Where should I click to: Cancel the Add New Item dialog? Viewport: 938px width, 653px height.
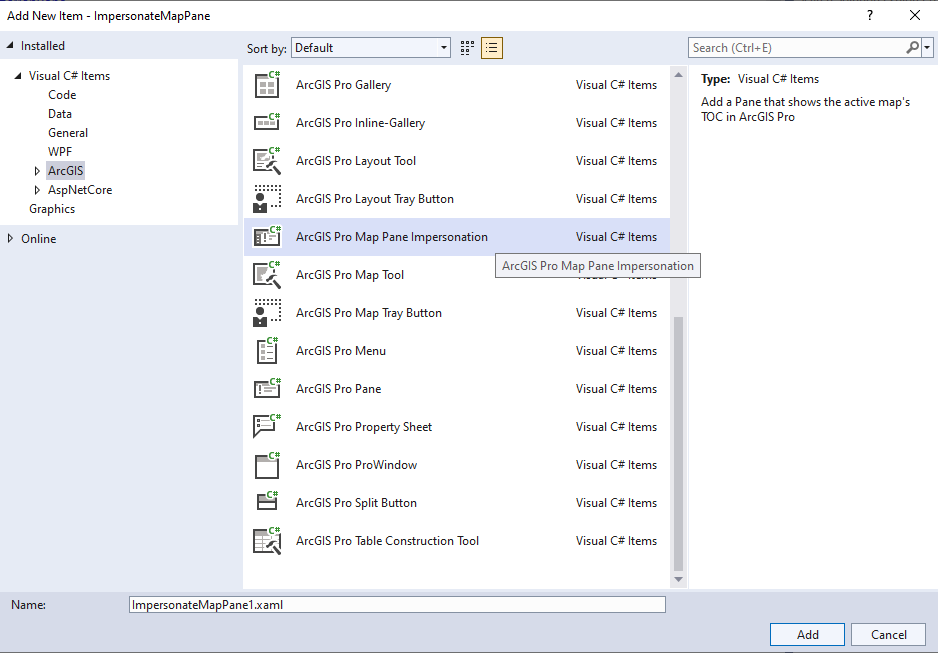[888, 634]
